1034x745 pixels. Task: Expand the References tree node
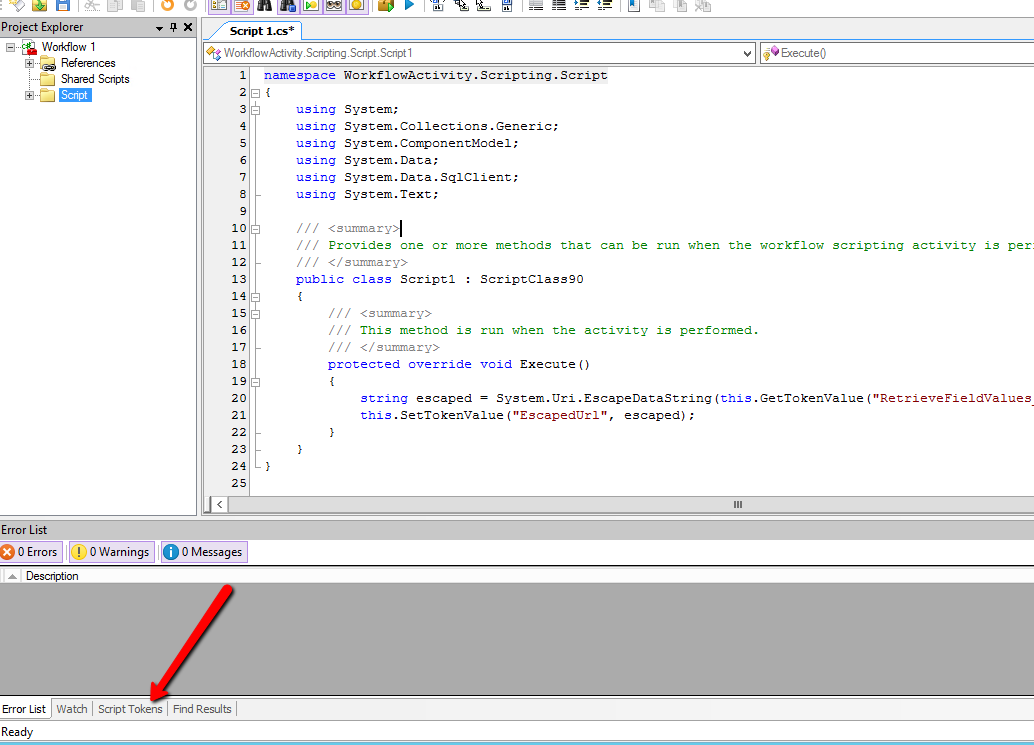[x=29, y=63]
